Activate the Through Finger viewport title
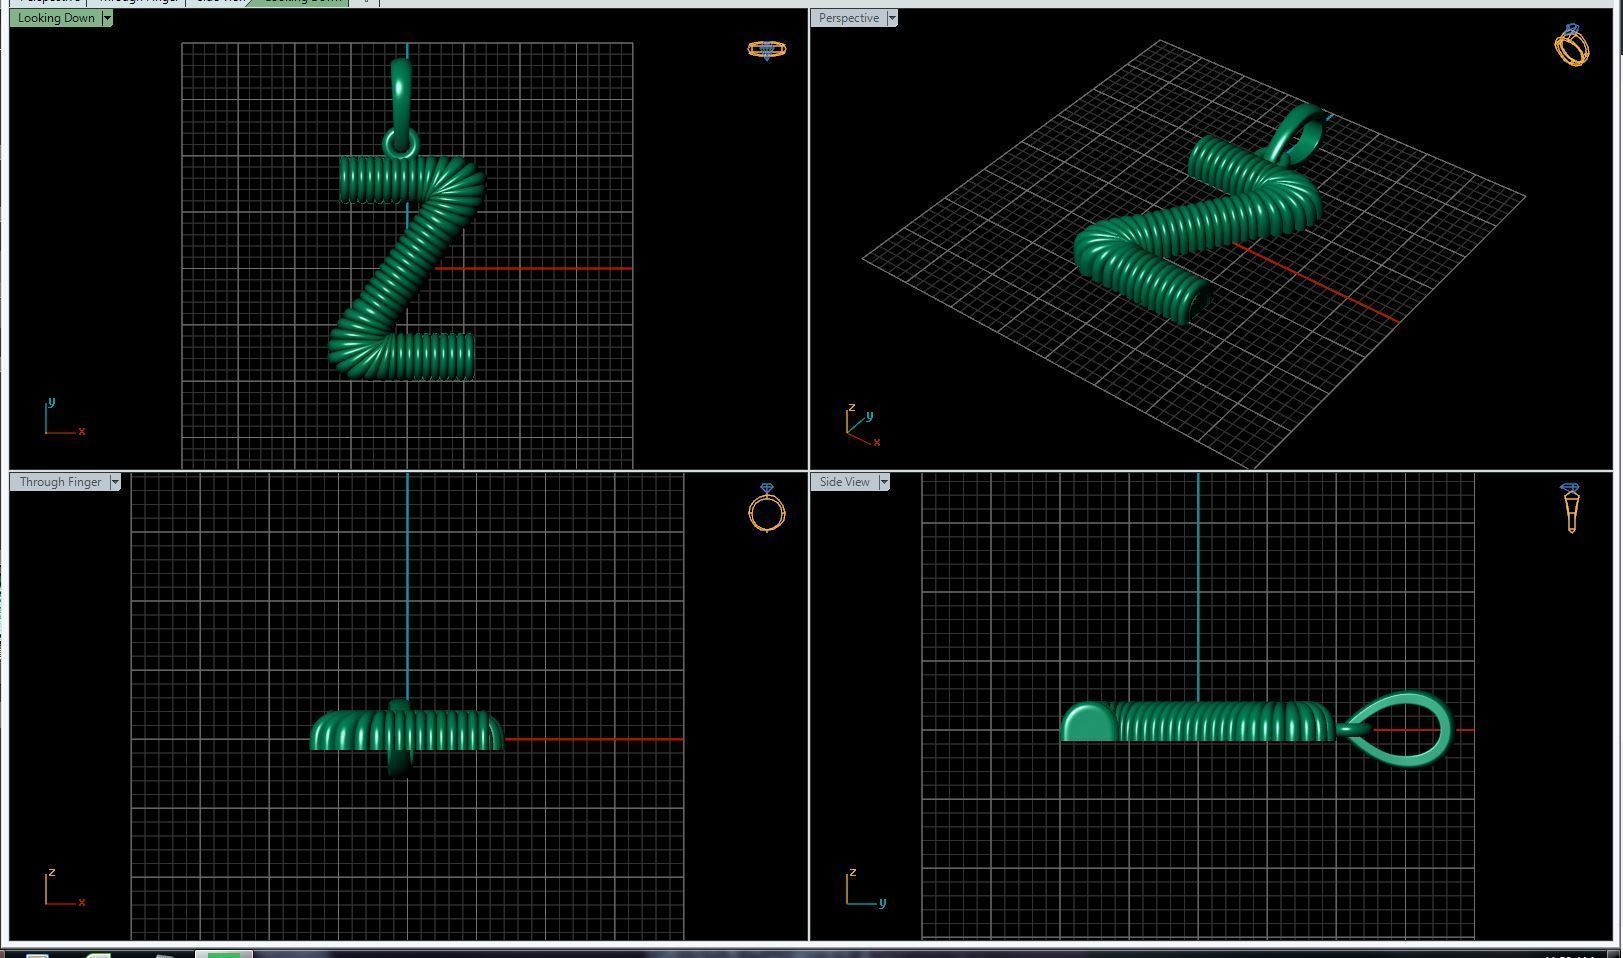The width and height of the screenshot is (1623, 958). click(x=60, y=482)
